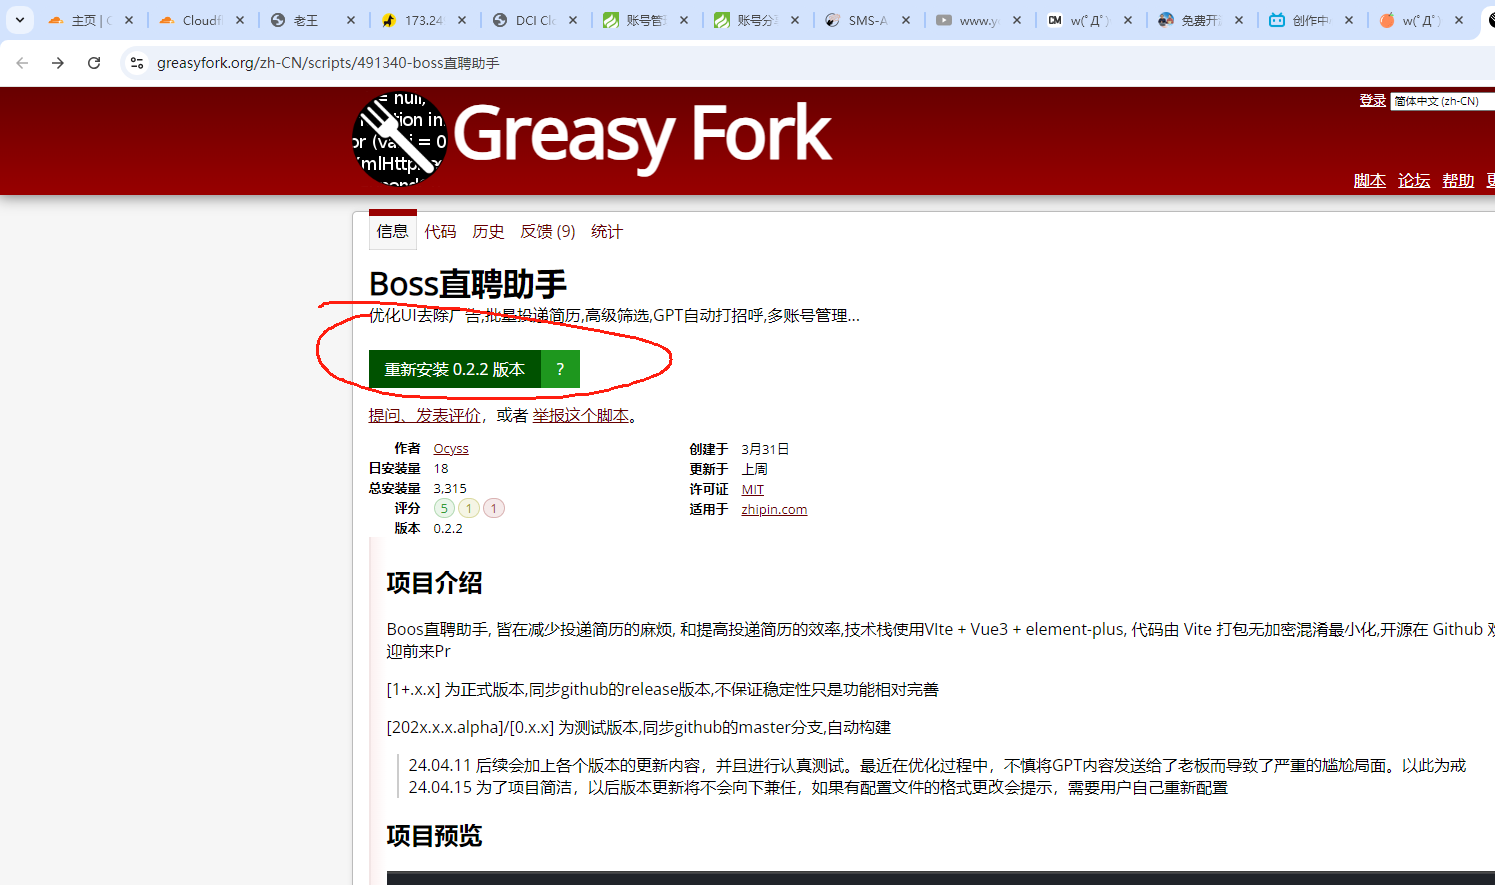Open the language selector 简体中文 dropdown

pyautogui.click(x=1440, y=101)
